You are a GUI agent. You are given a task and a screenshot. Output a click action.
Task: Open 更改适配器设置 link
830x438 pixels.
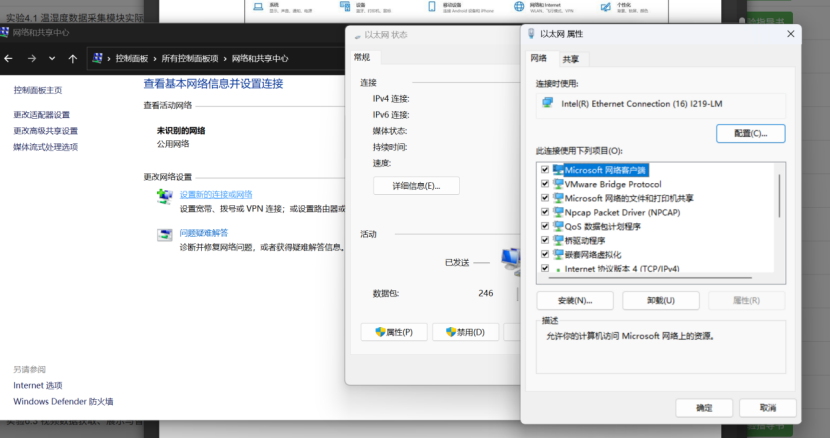pyautogui.click(x=41, y=114)
